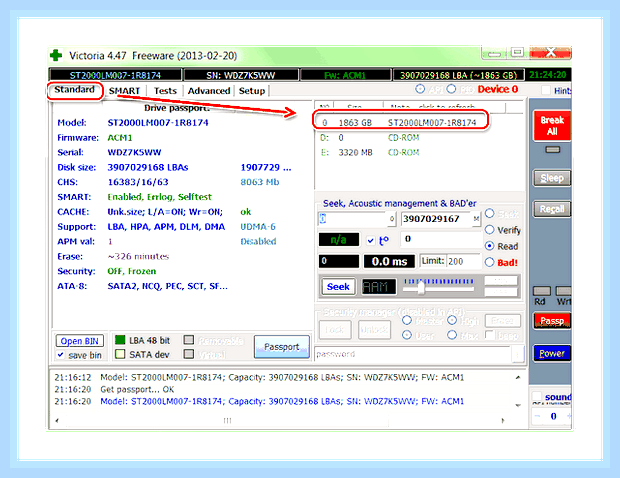
Task: Click the blue Power button
Action: click(552, 353)
